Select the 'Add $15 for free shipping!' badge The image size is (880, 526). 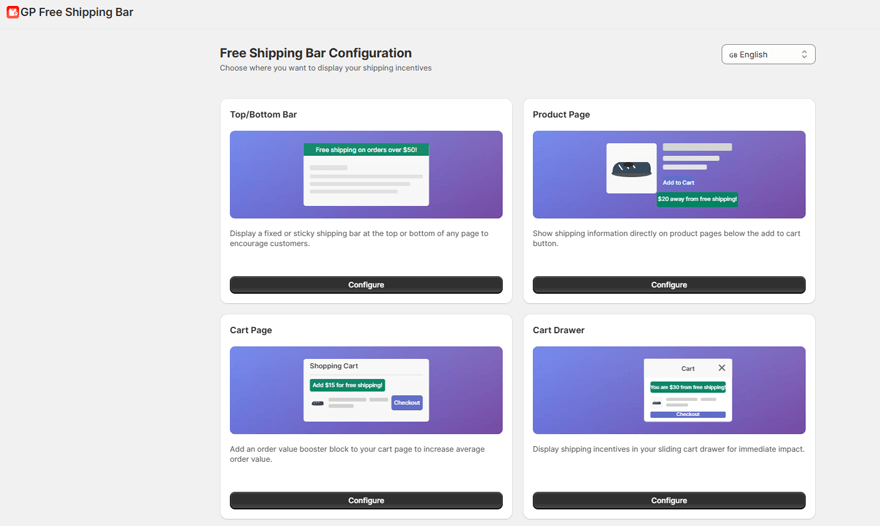pos(347,385)
